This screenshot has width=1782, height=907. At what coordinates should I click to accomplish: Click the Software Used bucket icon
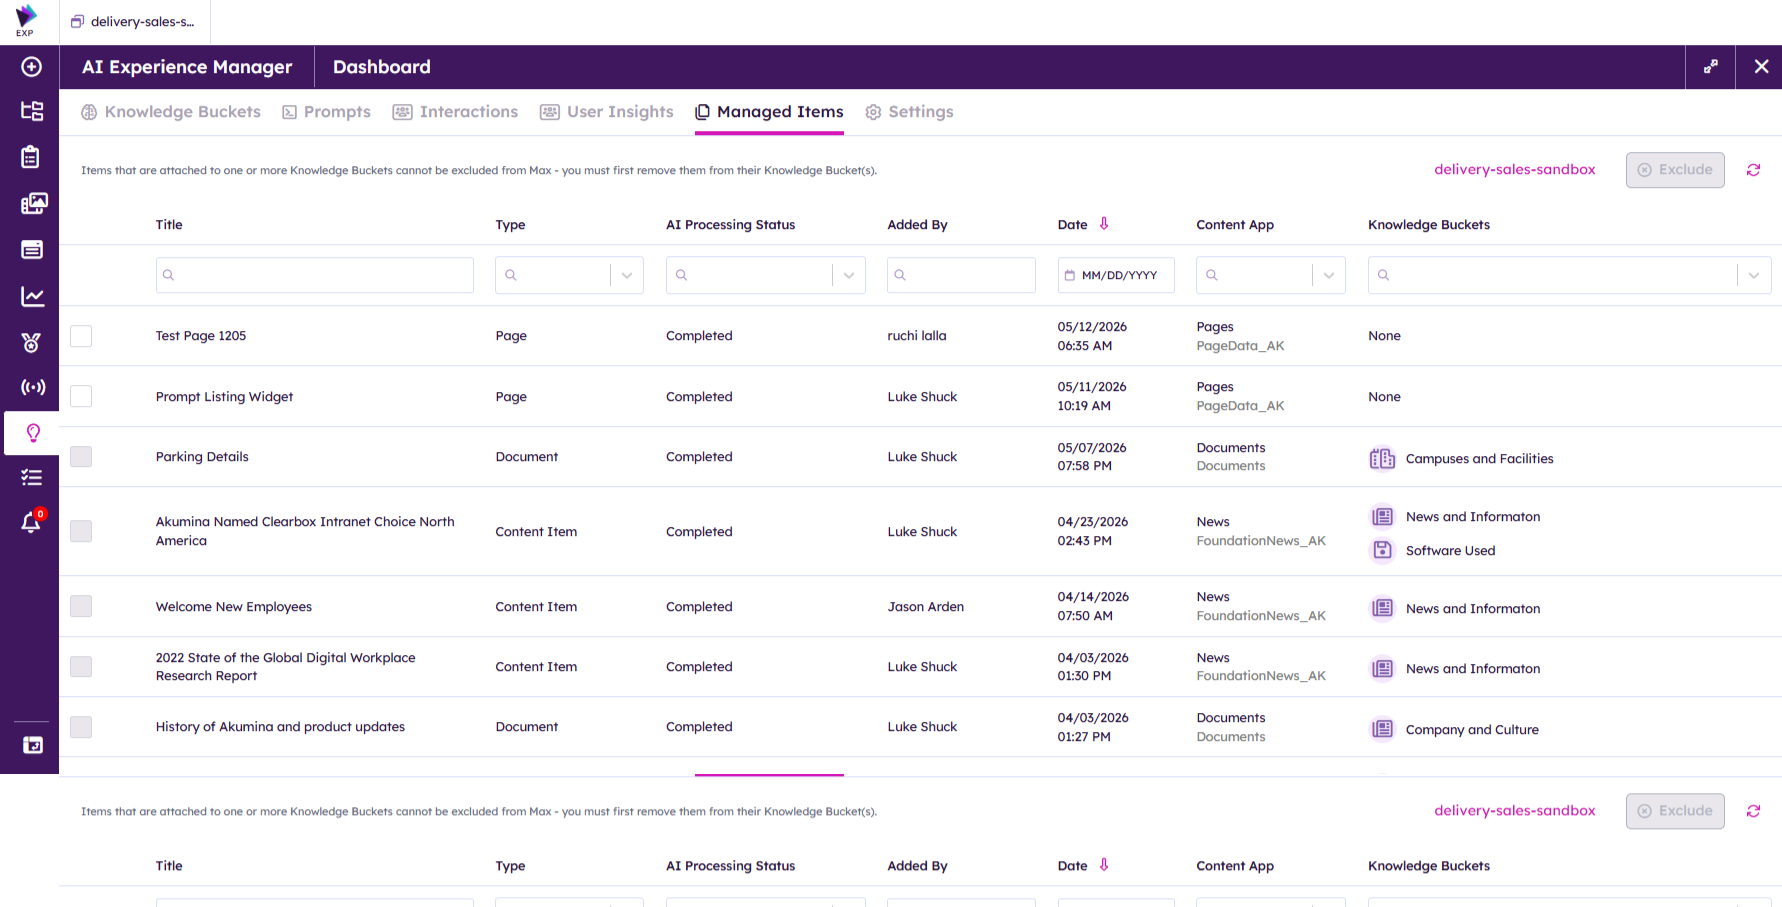tap(1382, 550)
